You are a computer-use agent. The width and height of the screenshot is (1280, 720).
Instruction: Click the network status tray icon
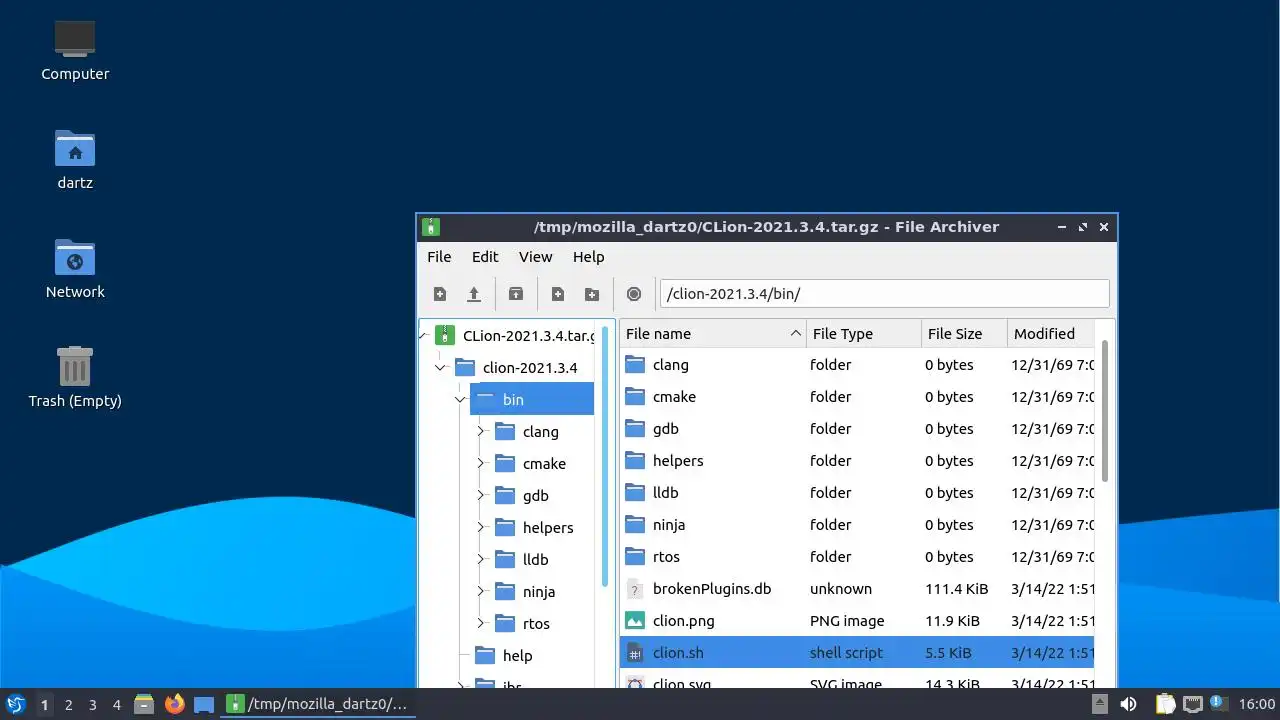[1192, 704]
